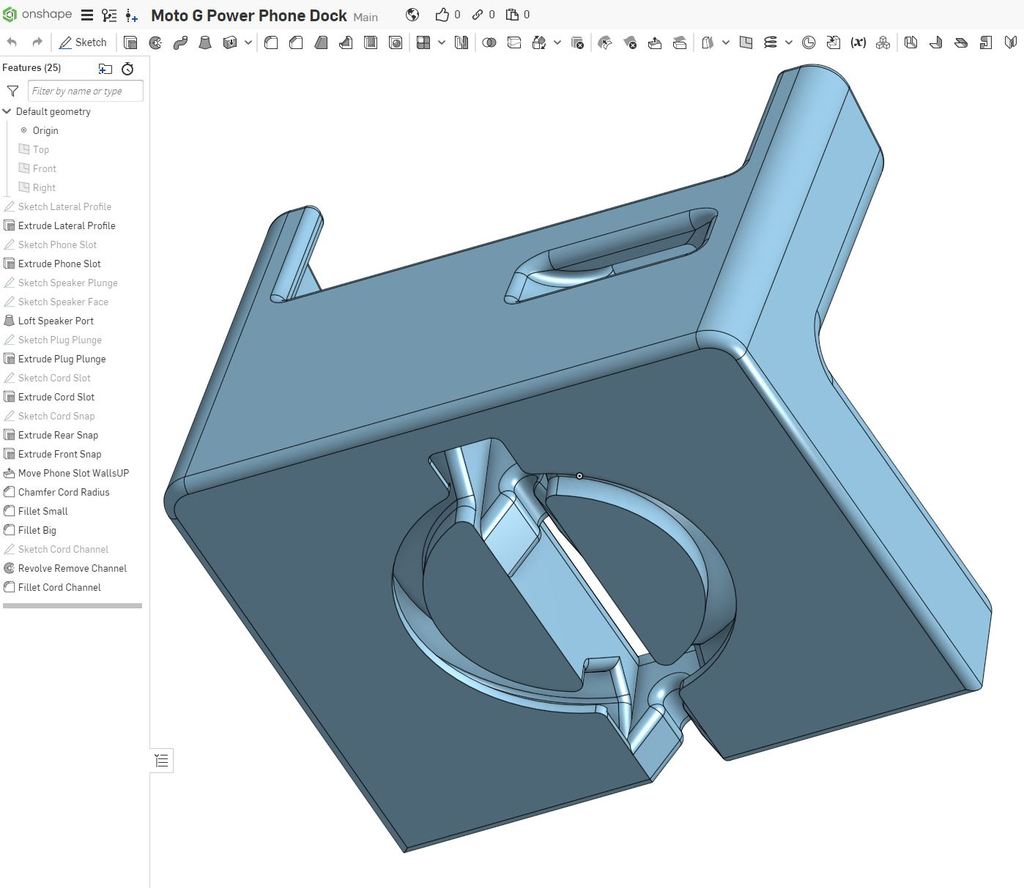Click the Main branch label
The height and width of the screenshot is (888, 1024).
click(x=365, y=16)
